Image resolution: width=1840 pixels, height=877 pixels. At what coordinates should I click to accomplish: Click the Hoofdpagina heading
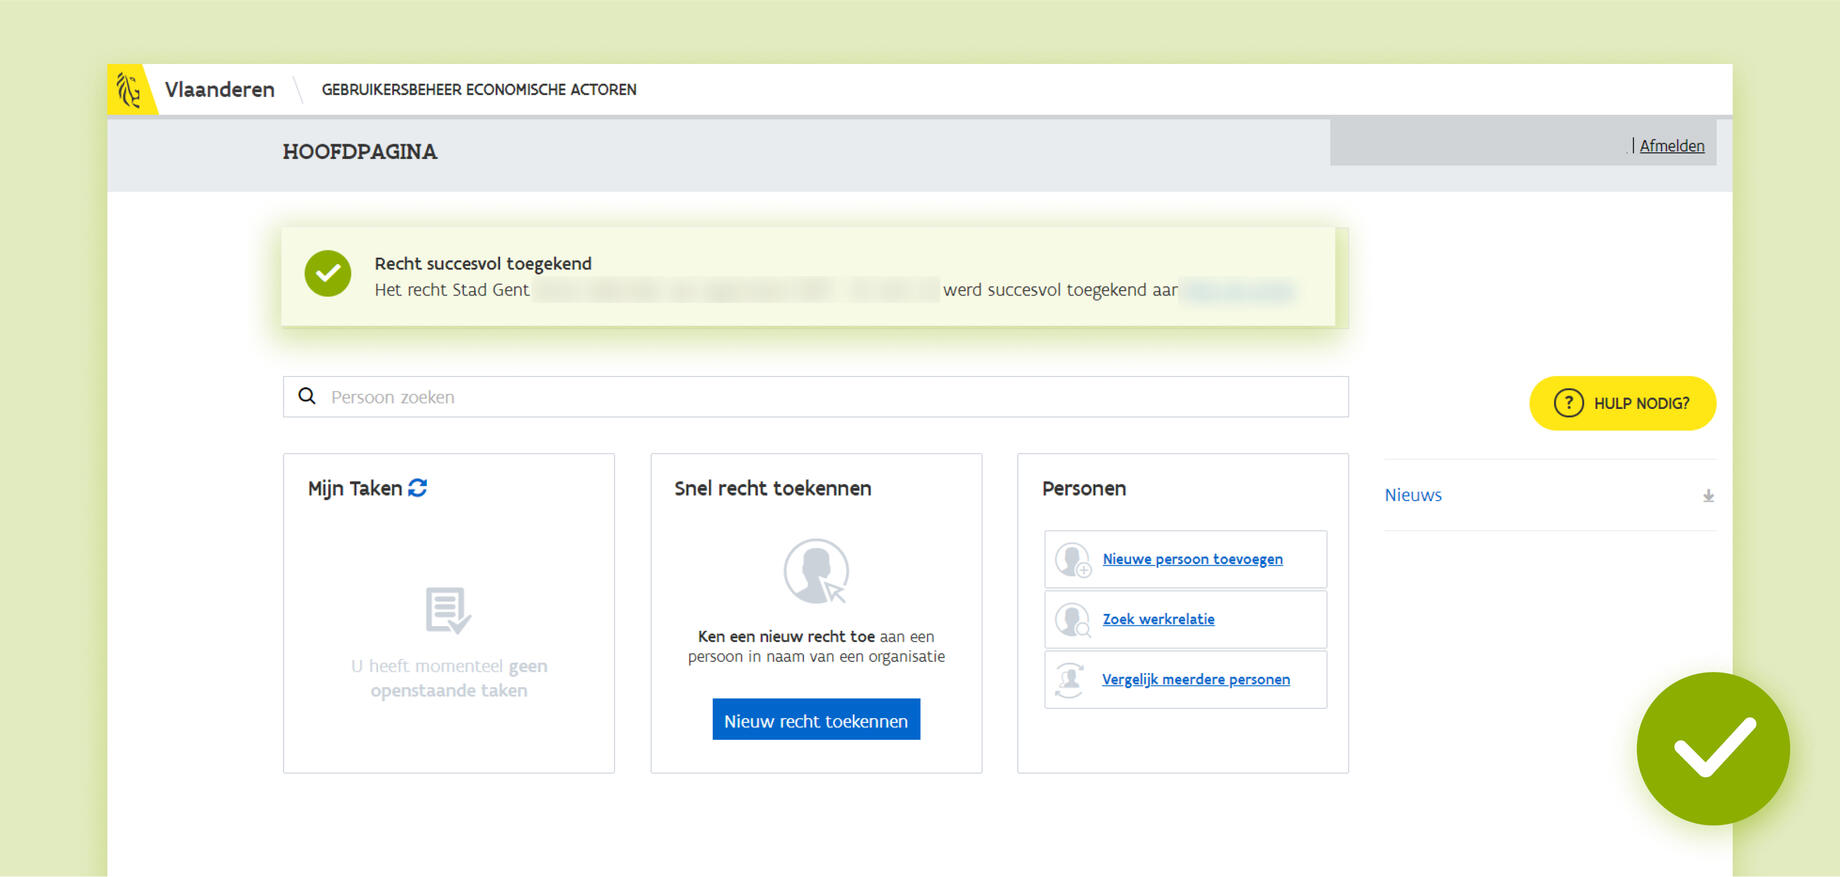pos(360,152)
